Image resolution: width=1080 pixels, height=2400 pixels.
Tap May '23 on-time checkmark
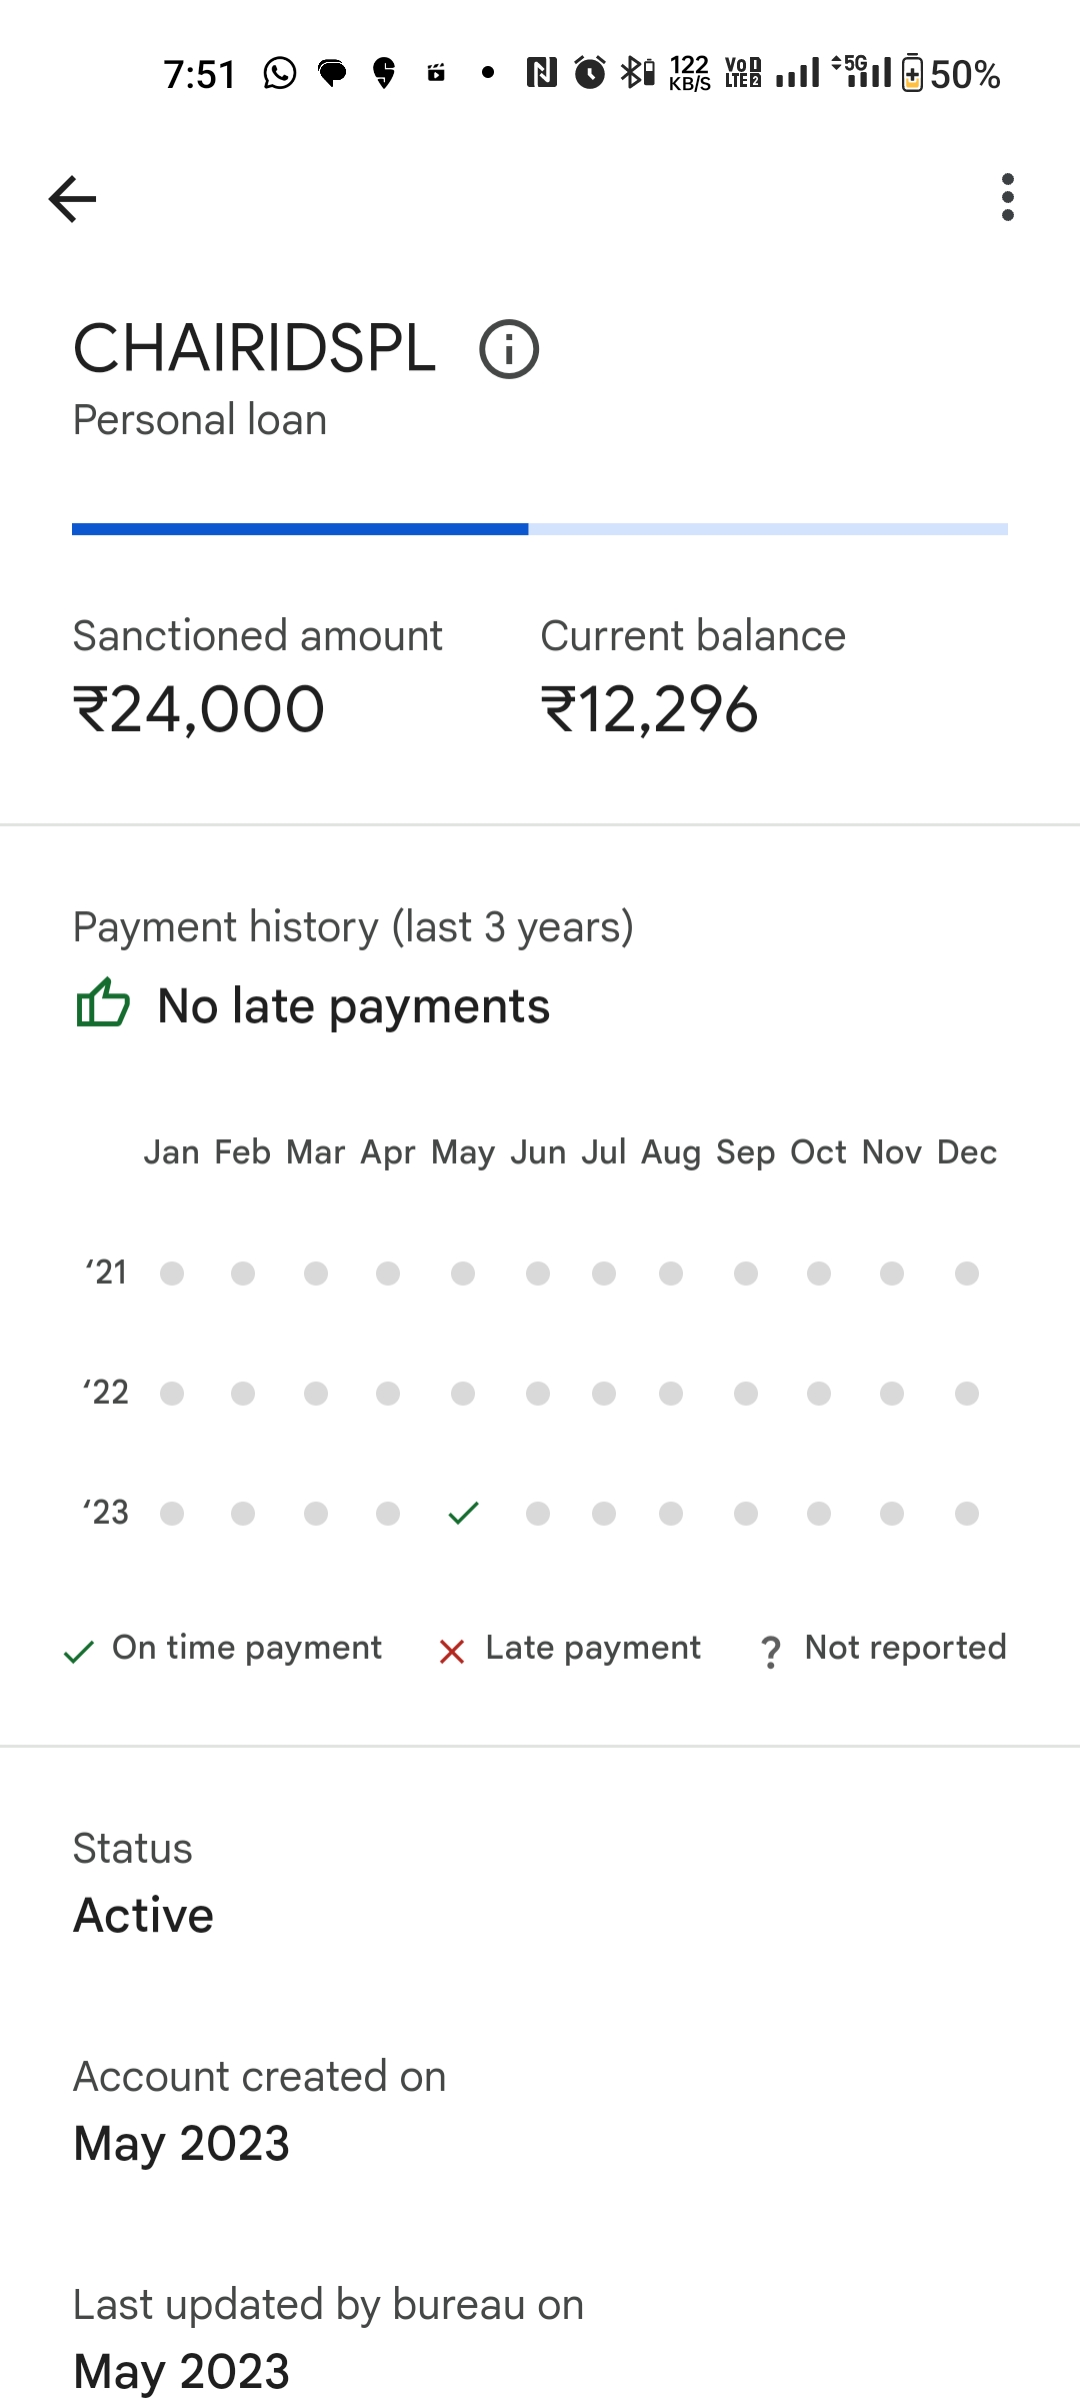[463, 1513]
